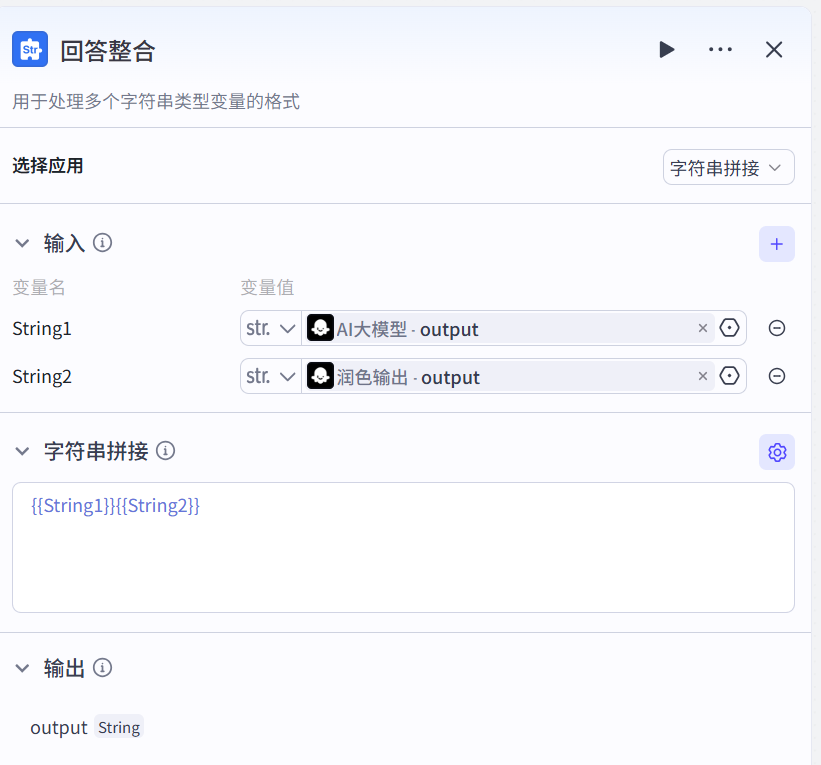
Task: Close the 回答整合 panel
Action: pyautogui.click(x=774, y=50)
